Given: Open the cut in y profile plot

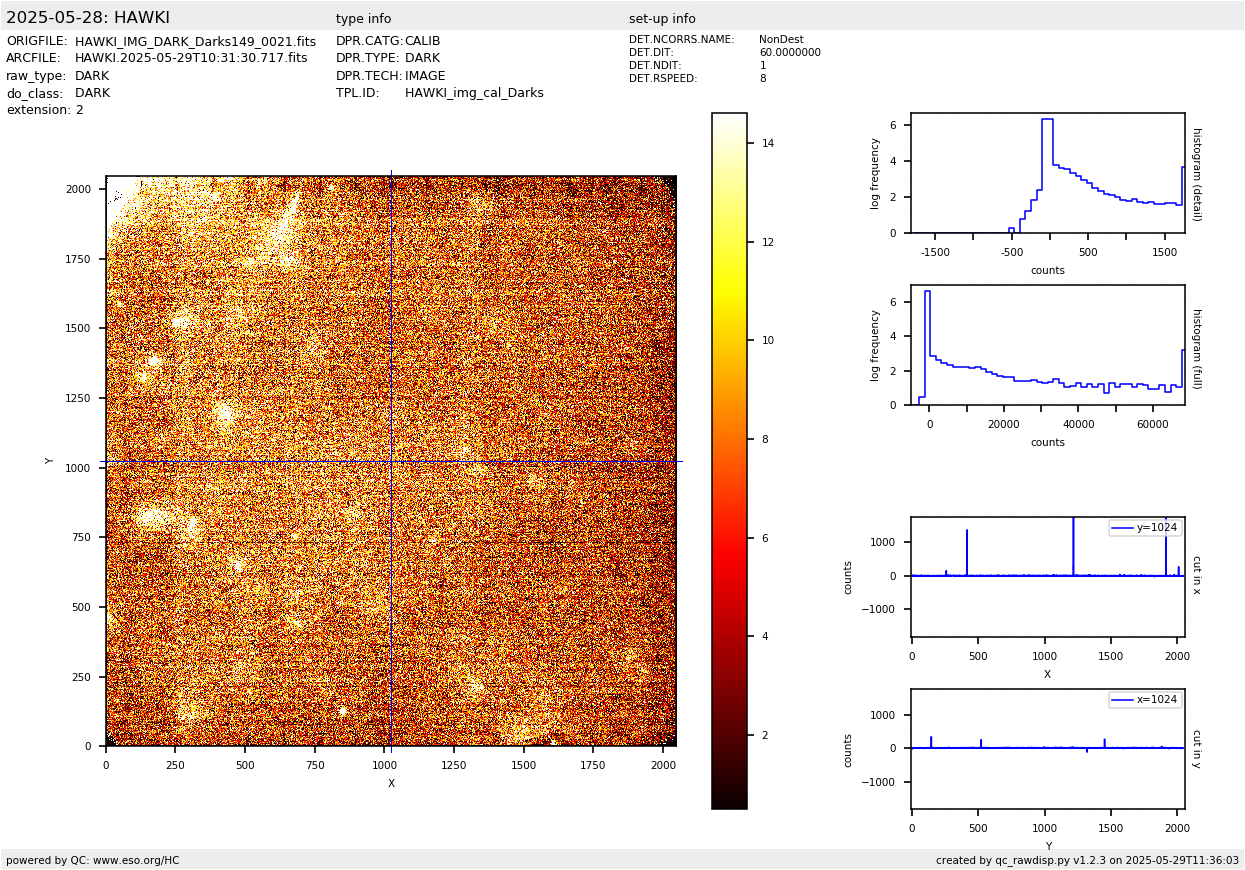Looking at the screenshot, I should click(x=1047, y=748).
